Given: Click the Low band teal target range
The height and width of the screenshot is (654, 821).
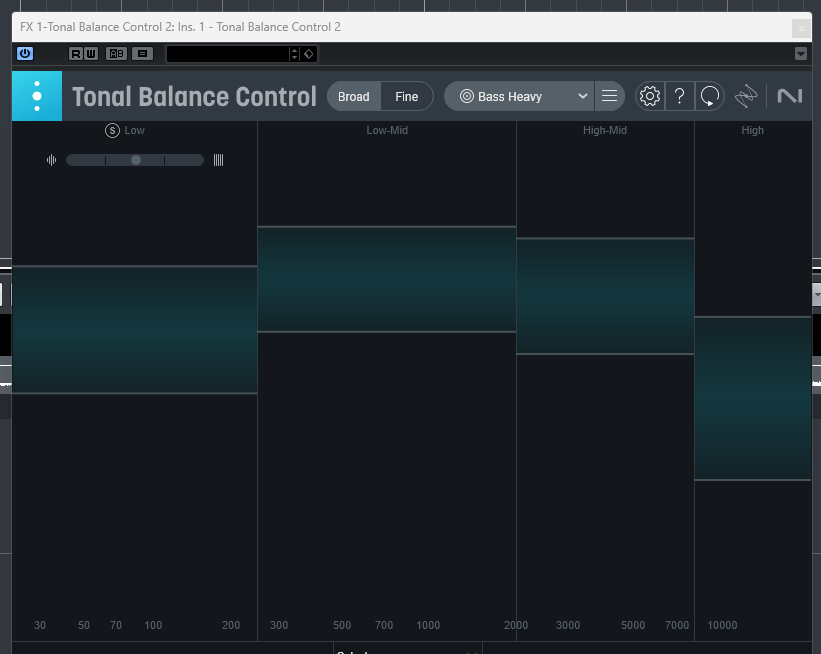Looking at the screenshot, I should point(135,329).
